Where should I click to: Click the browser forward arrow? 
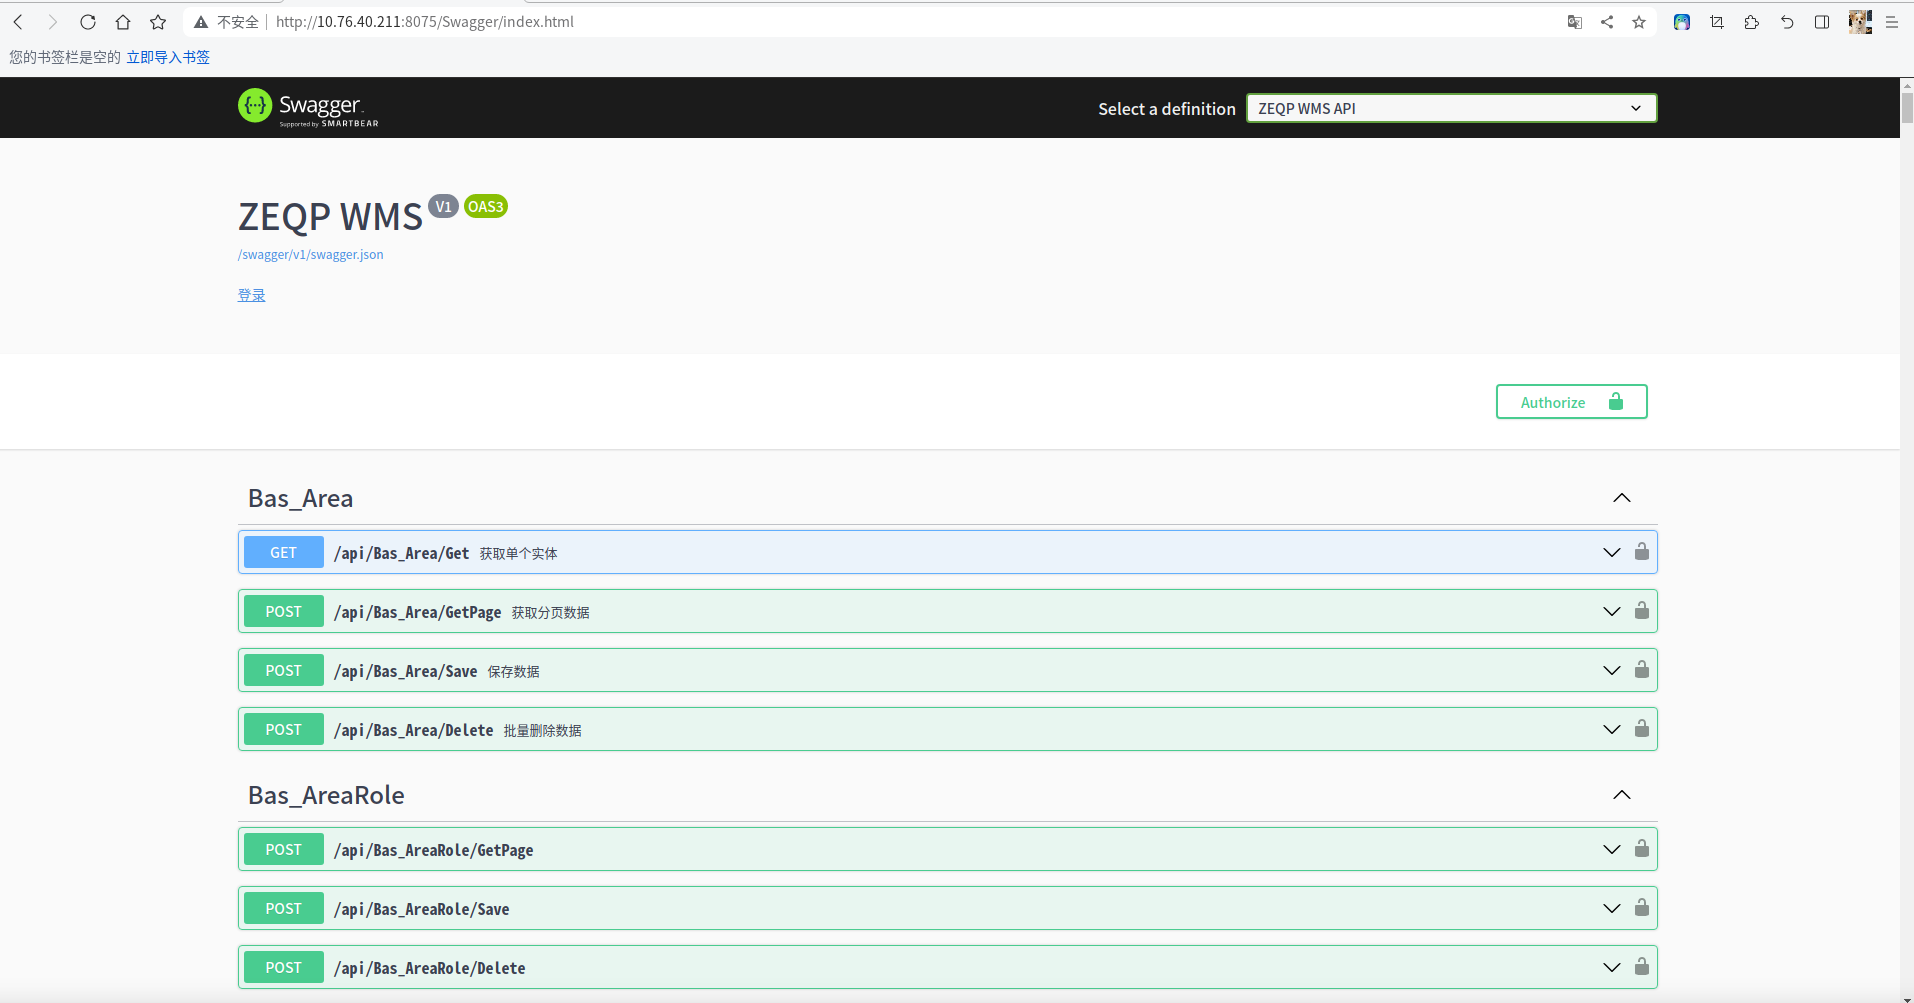coord(53,22)
